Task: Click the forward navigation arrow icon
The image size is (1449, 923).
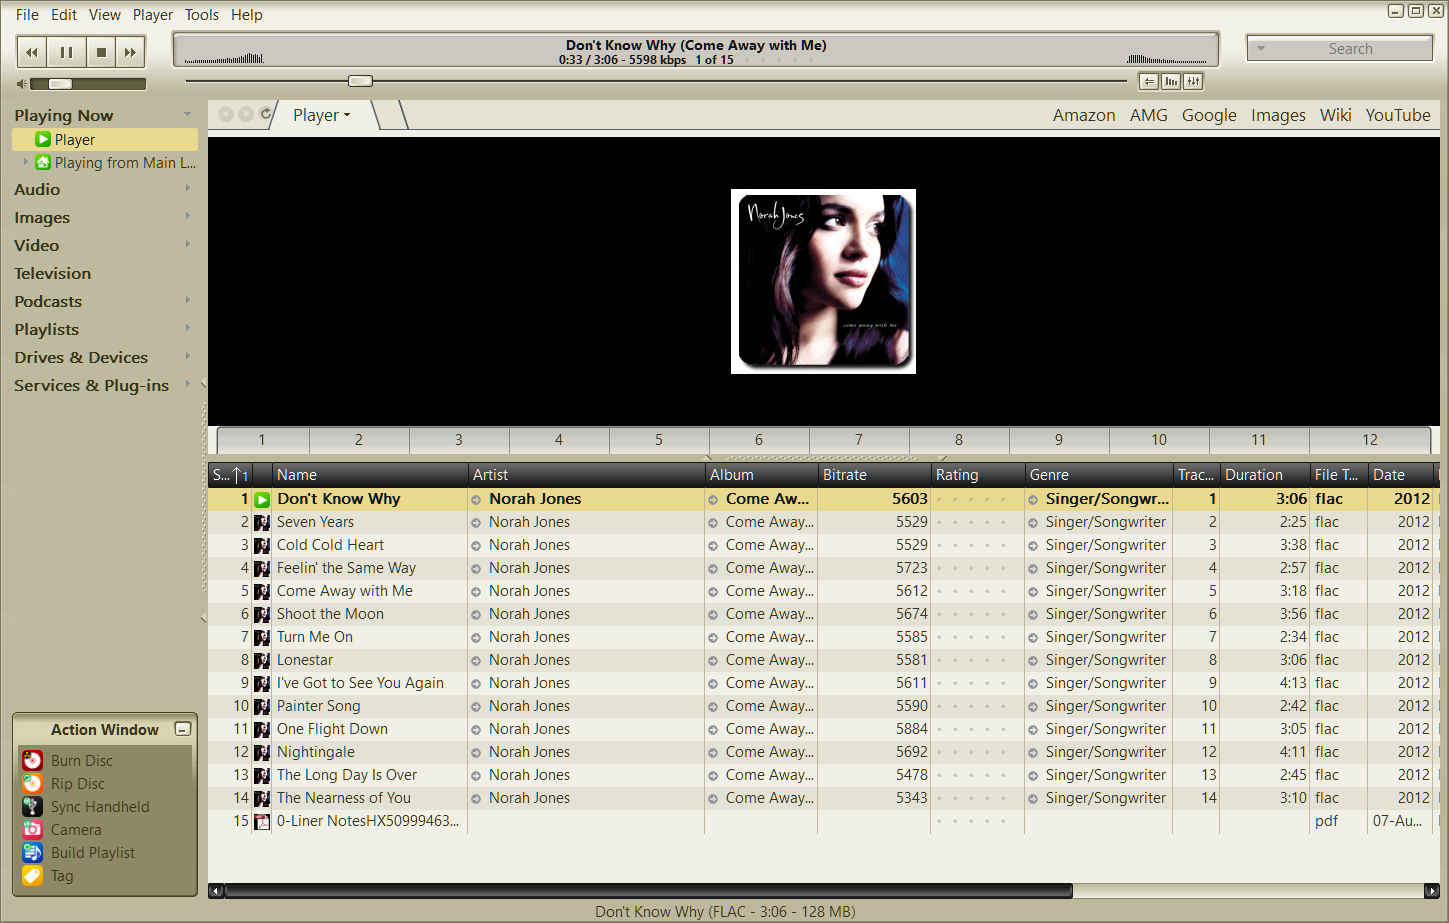Action: click(245, 114)
